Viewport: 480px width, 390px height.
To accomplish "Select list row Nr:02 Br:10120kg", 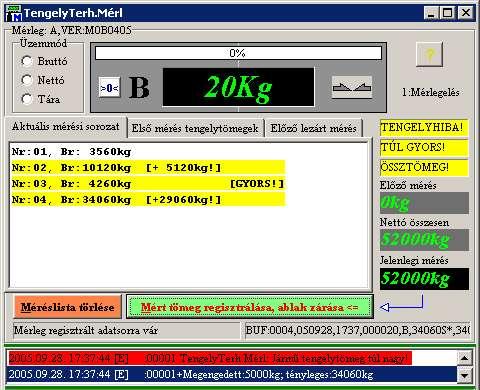I will point(148,168).
